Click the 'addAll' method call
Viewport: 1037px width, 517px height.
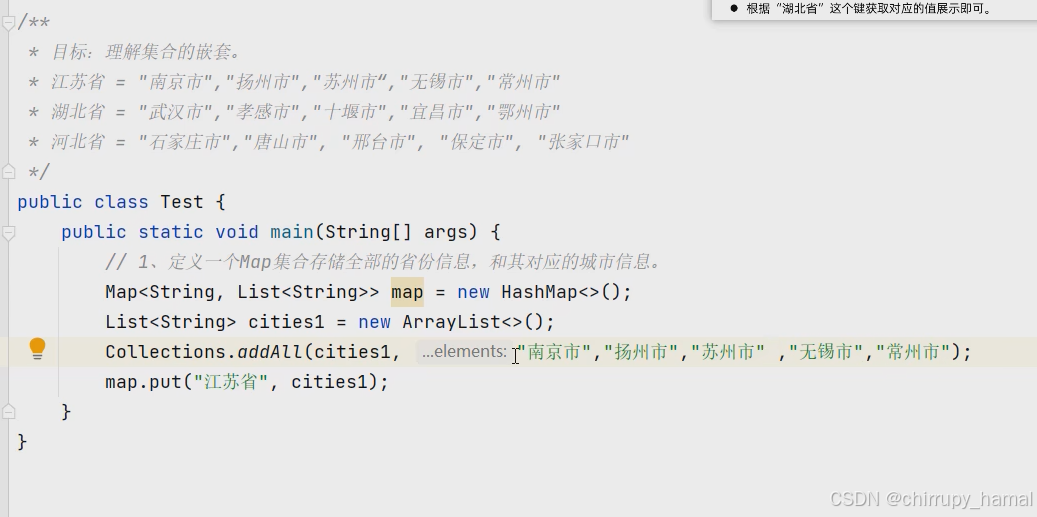[269, 352]
